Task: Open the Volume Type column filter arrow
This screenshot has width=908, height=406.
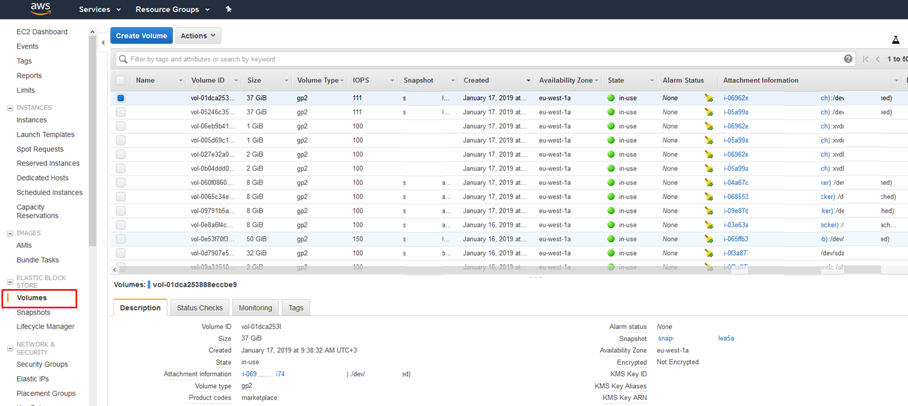Action: 342,81
